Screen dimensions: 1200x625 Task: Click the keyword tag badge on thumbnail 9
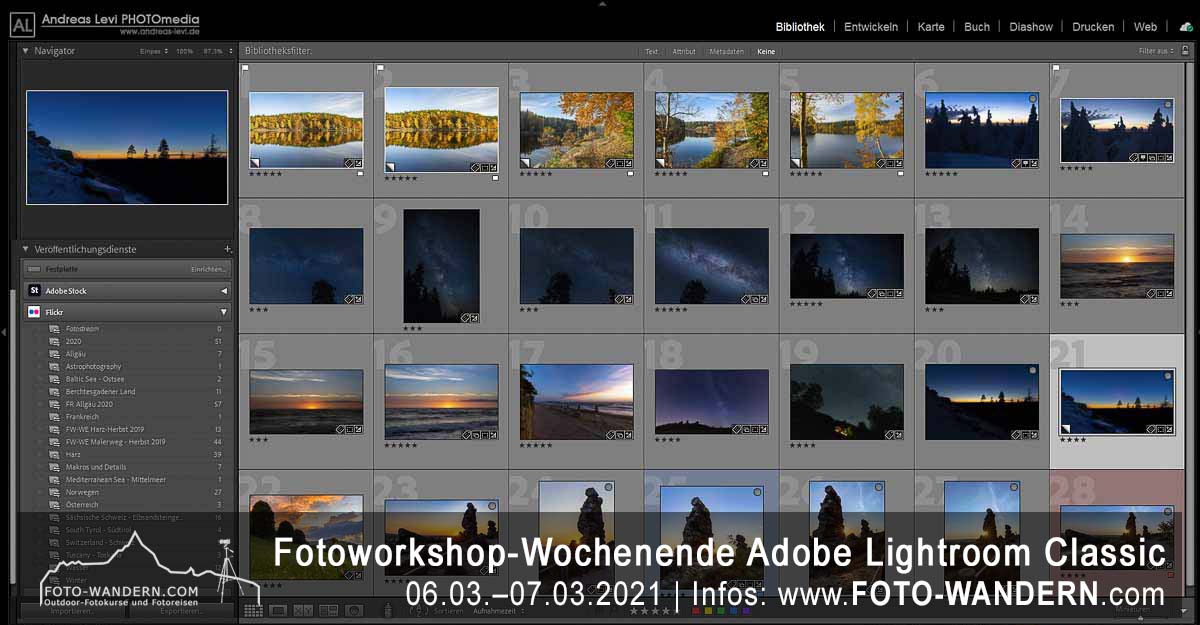pyautogui.click(x=466, y=317)
